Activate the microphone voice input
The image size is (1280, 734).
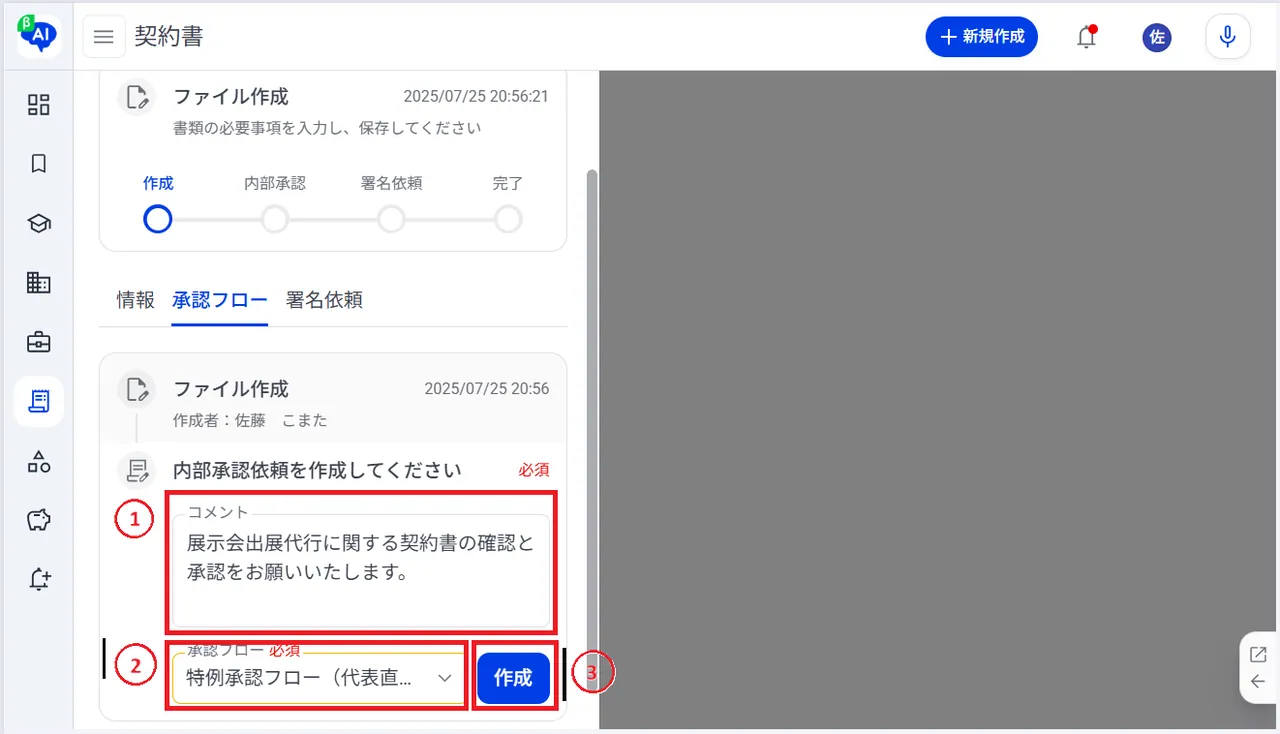(1228, 37)
